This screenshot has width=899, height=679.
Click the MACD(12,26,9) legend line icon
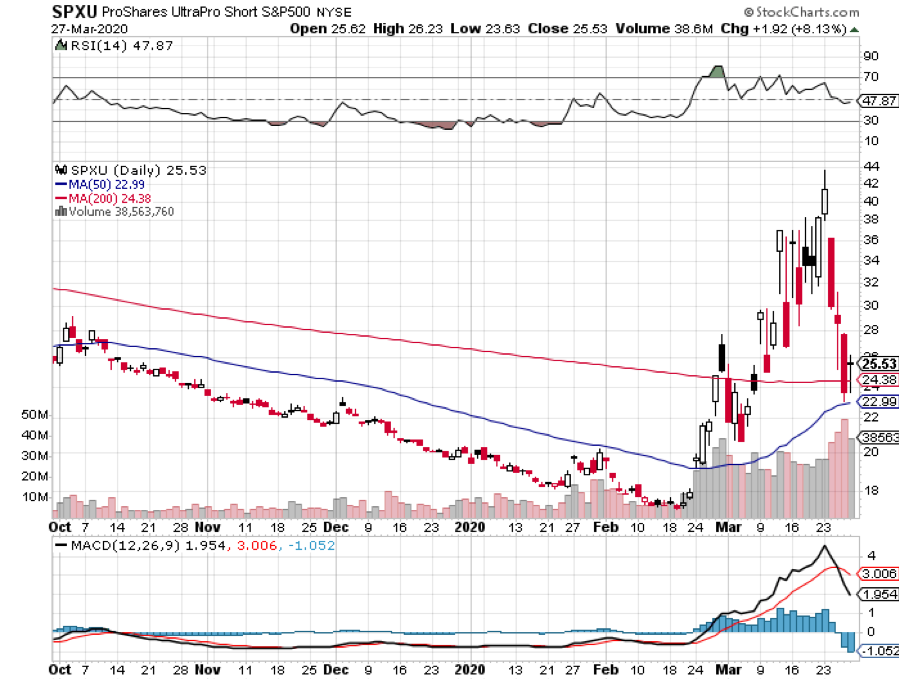[x=61, y=546]
